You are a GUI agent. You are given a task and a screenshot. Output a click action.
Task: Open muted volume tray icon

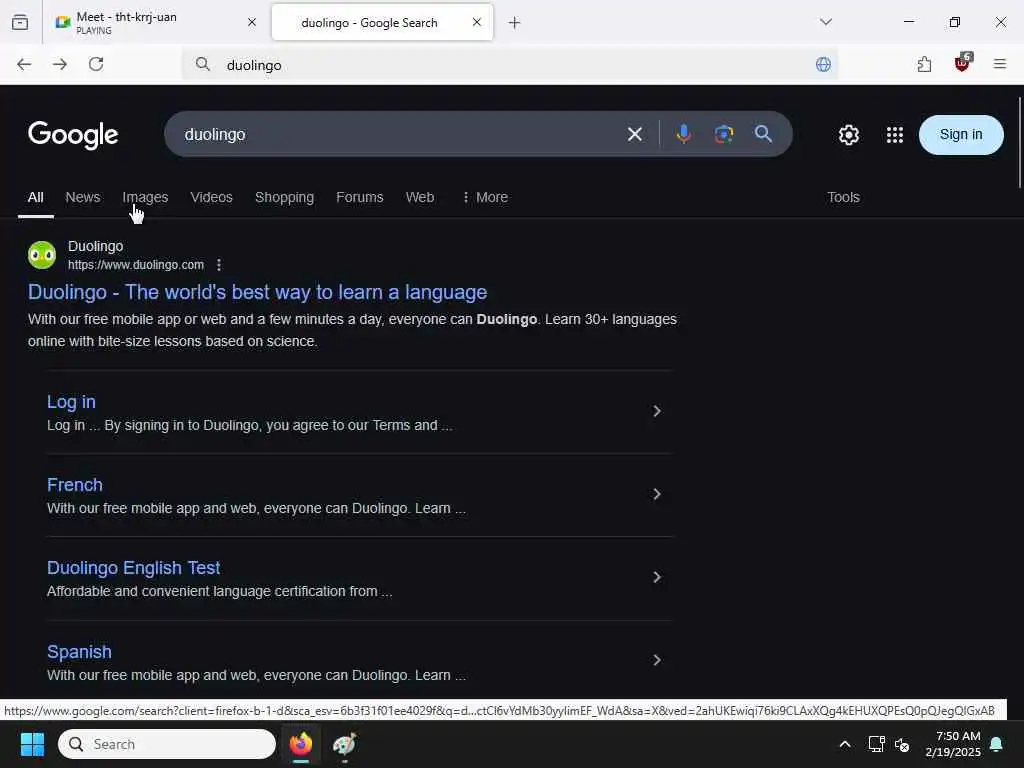click(902, 744)
